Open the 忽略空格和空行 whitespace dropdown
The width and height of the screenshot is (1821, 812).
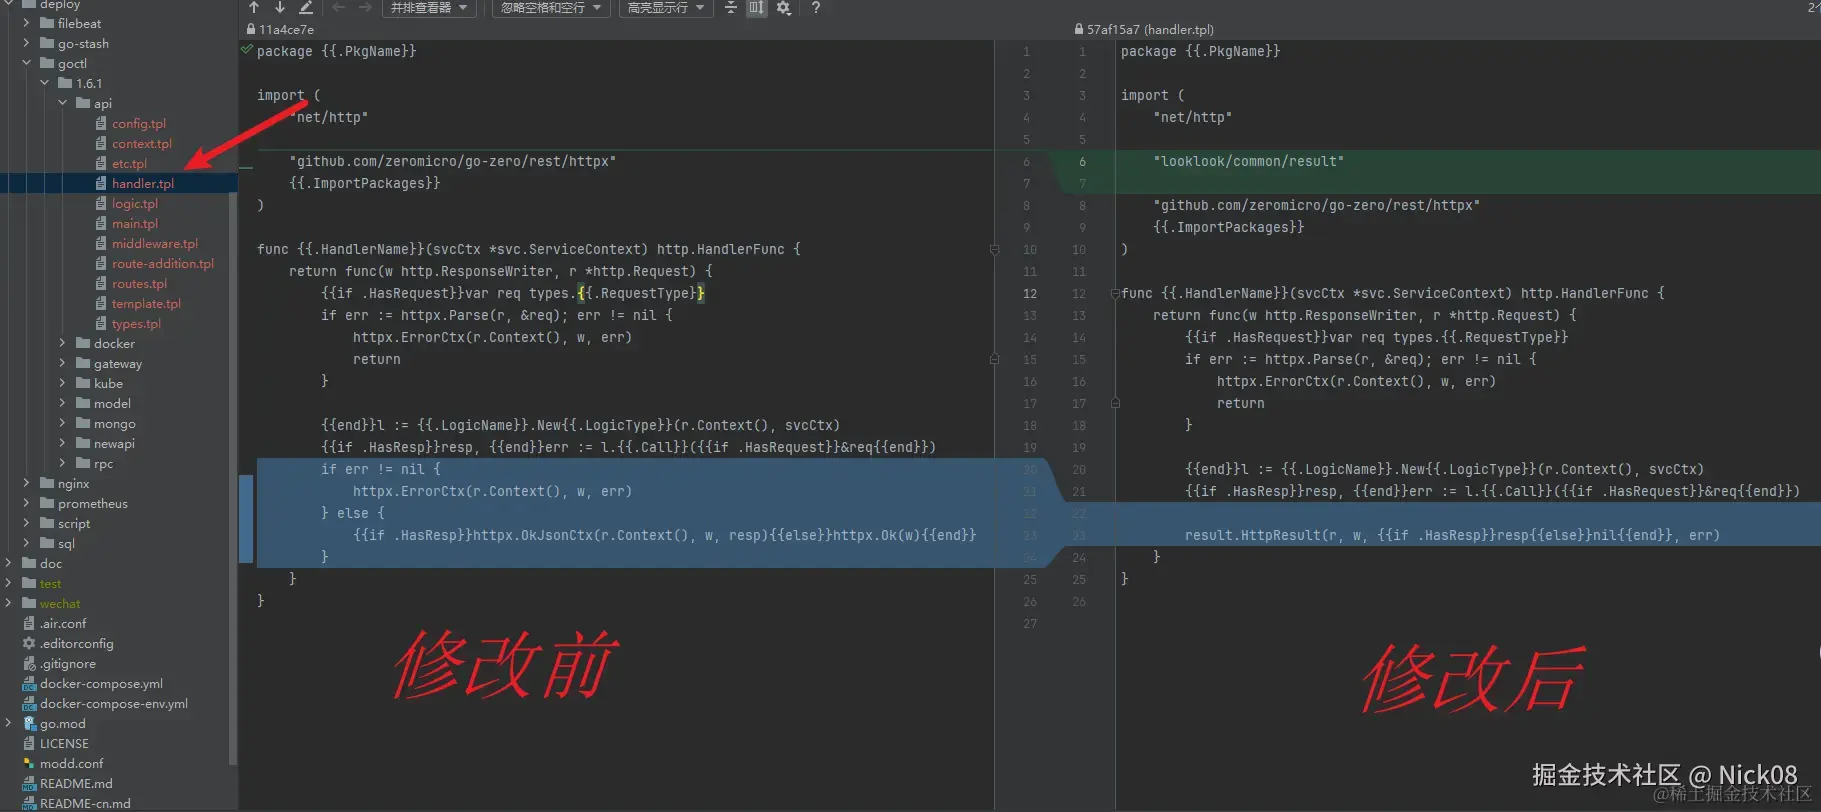551,7
